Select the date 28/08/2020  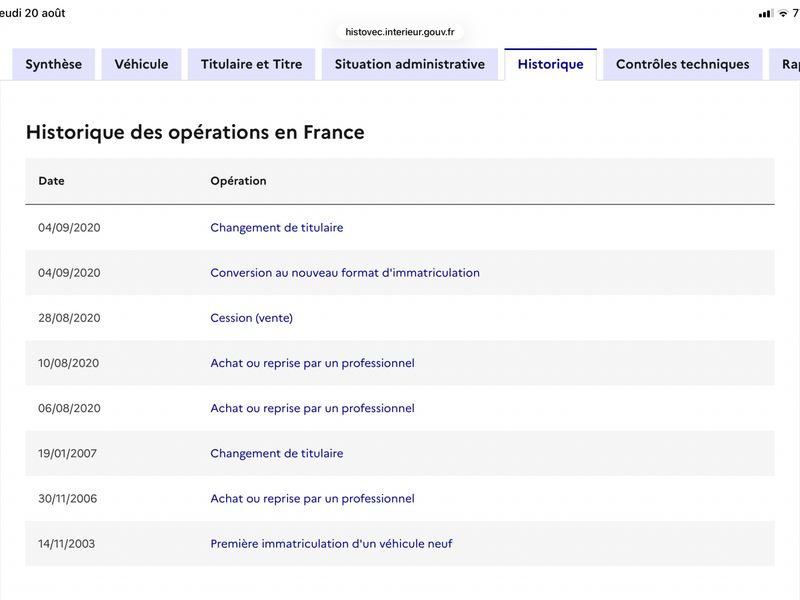[69, 318]
